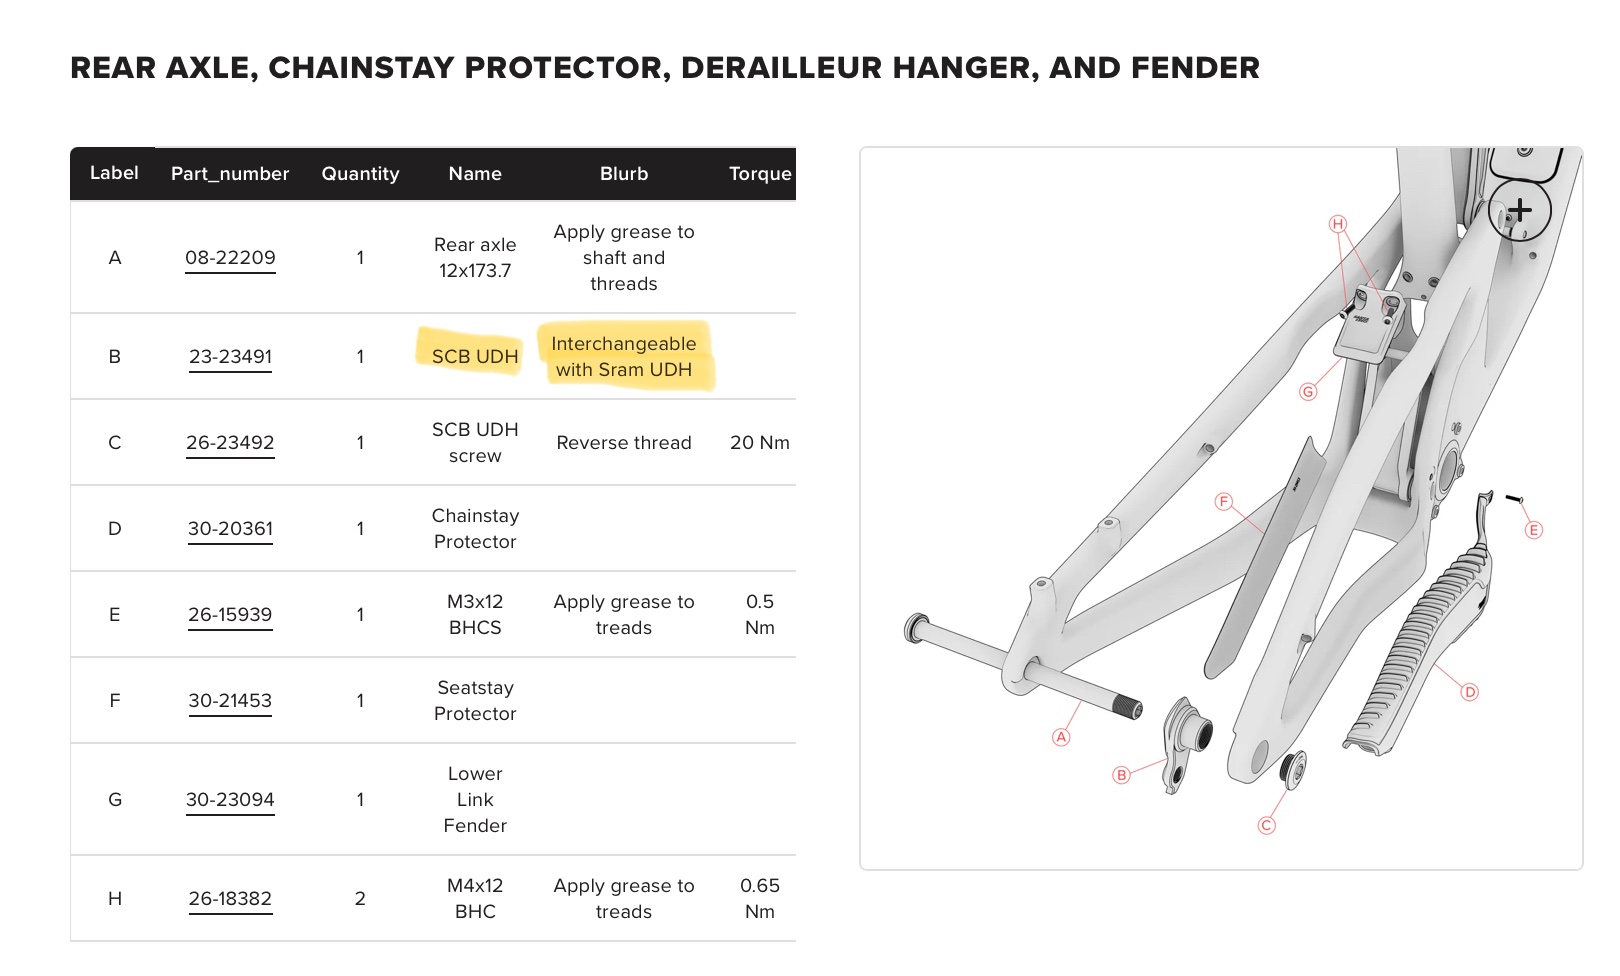Follow part link 26-15939
The image size is (1620, 976).
(x=230, y=615)
